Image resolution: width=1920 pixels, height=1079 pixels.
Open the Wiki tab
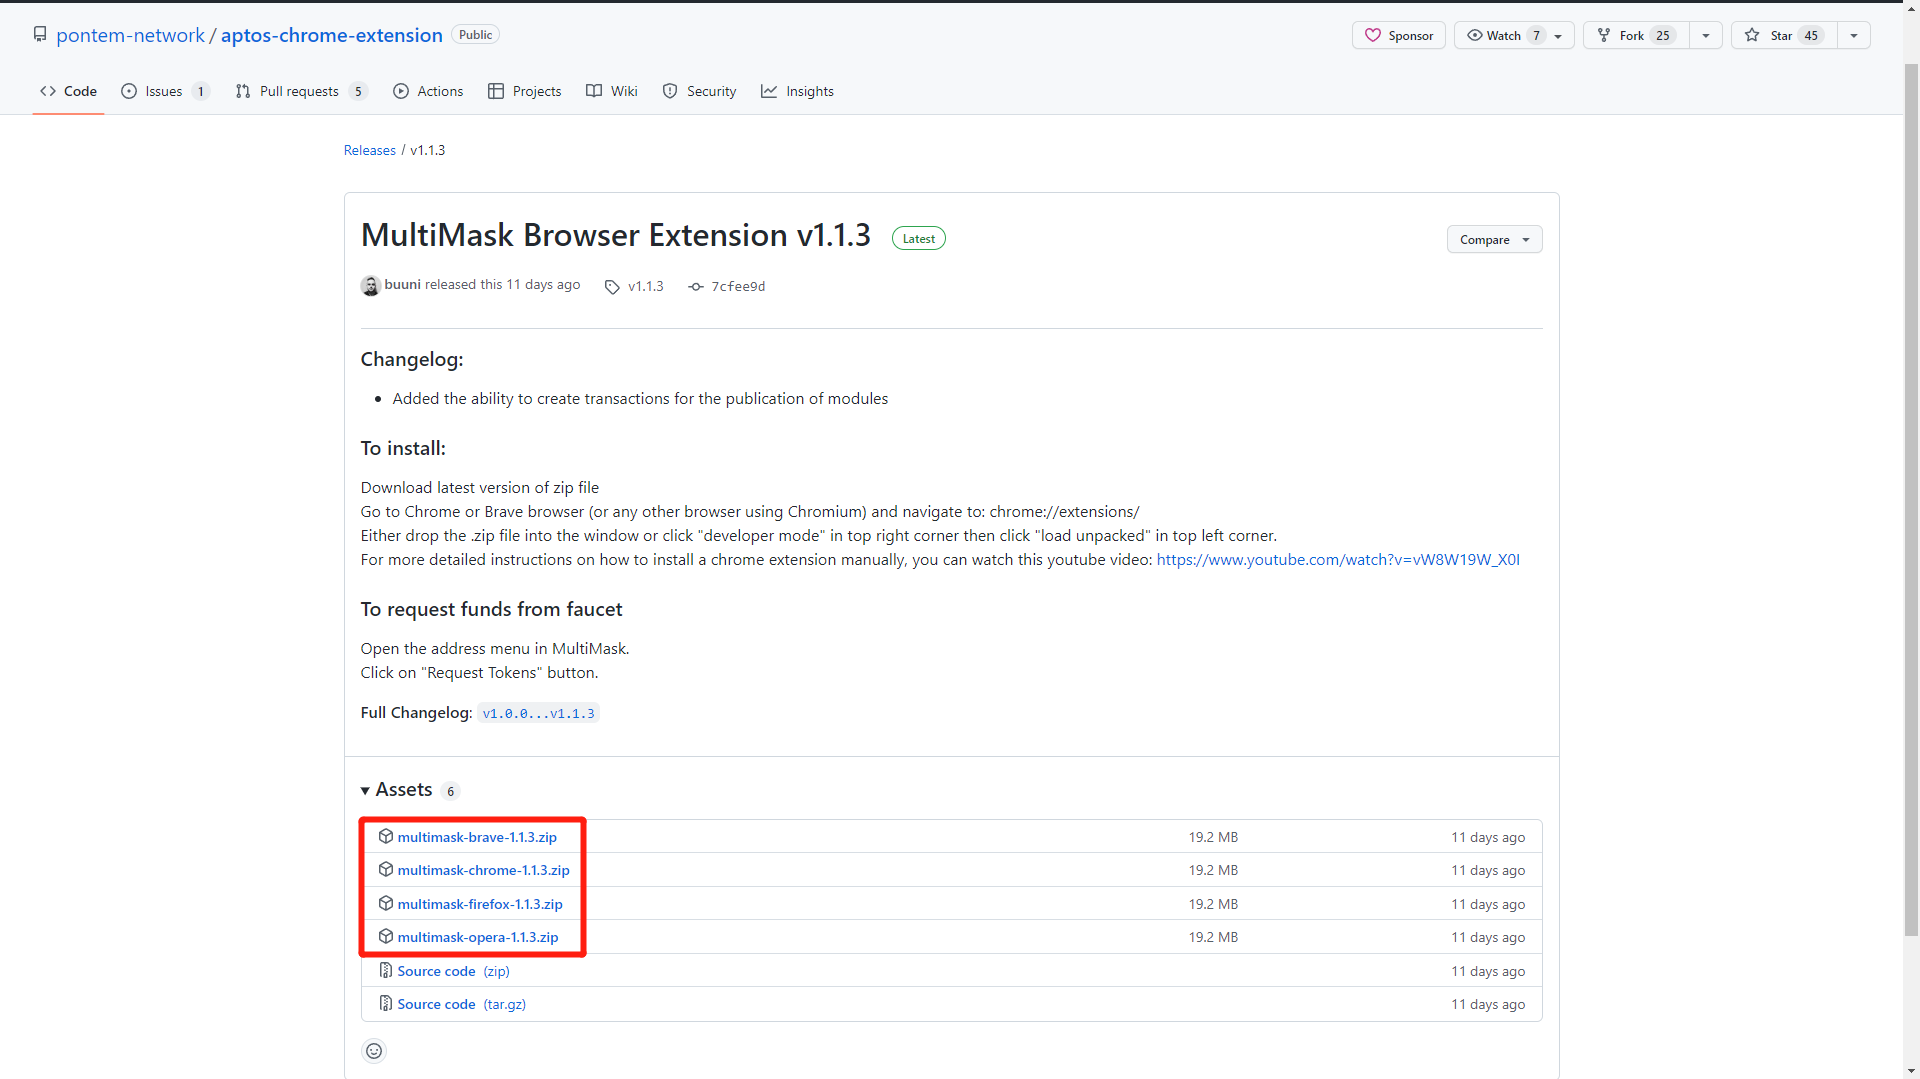[611, 91]
